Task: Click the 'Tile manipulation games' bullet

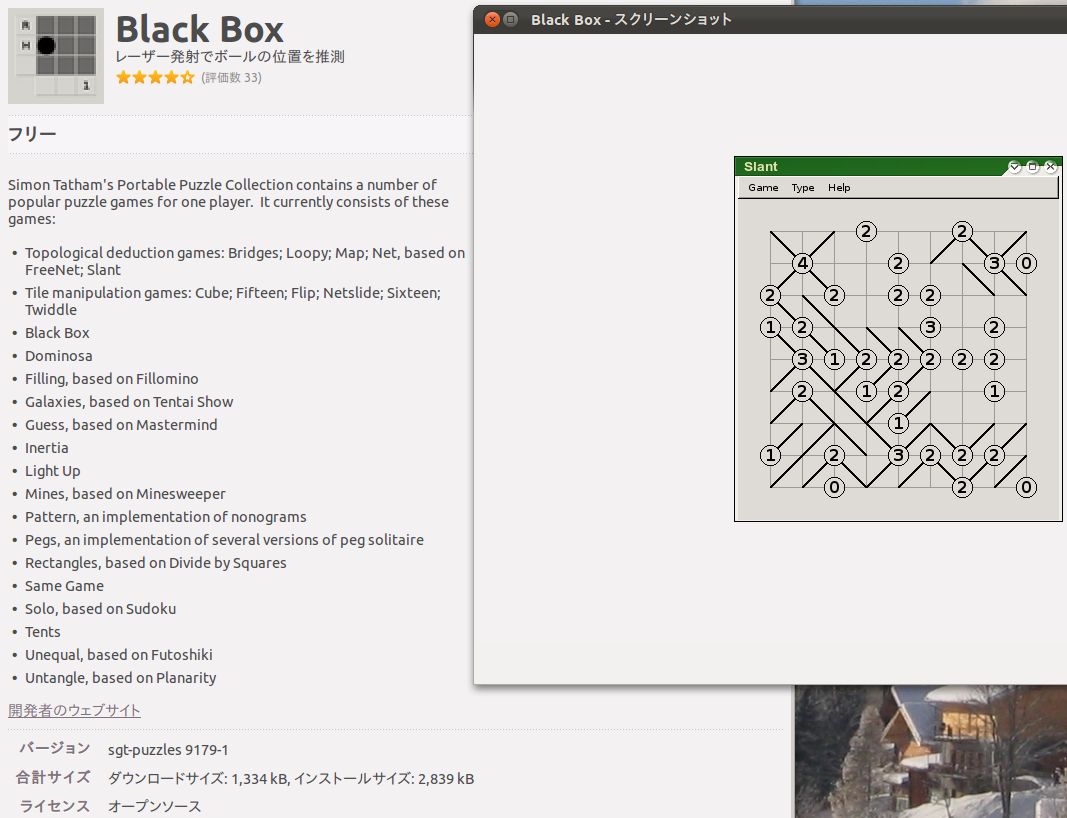Action: [x=233, y=301]
